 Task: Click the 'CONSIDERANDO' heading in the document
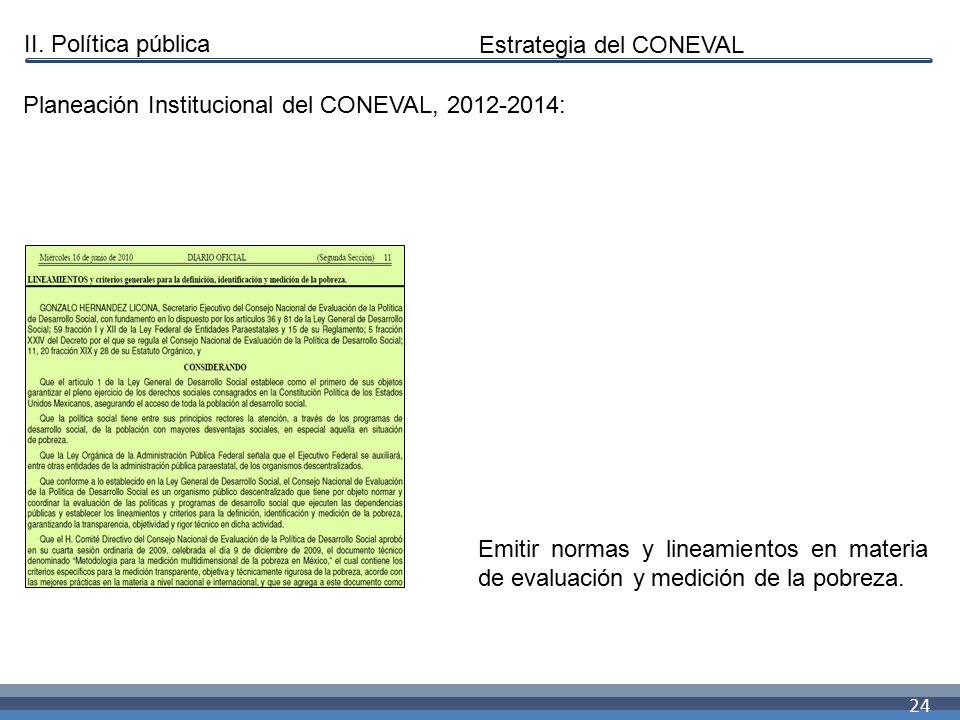(x=215, y=367)
